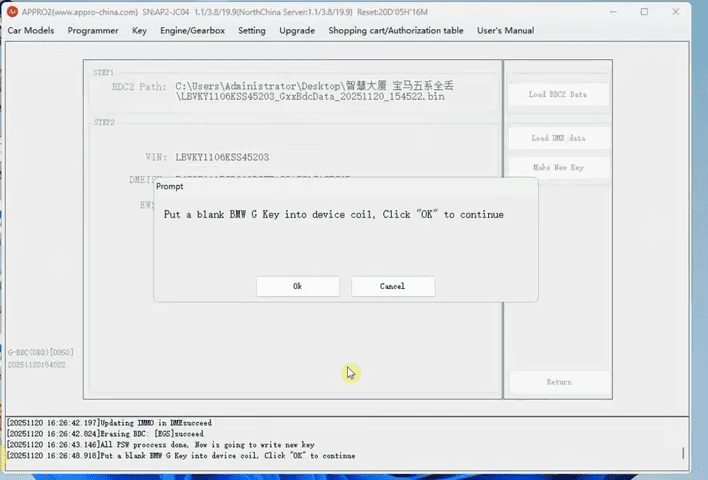Open the Engine/Gearbox menu
The height and width of the screenshot is (480, 708).
[193, 31]
